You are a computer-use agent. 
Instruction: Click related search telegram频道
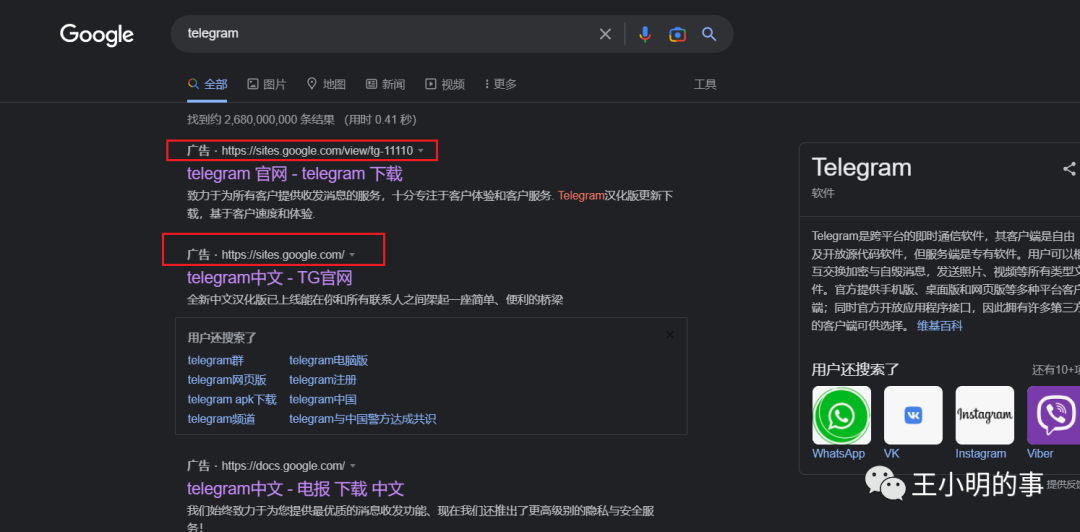221,418
